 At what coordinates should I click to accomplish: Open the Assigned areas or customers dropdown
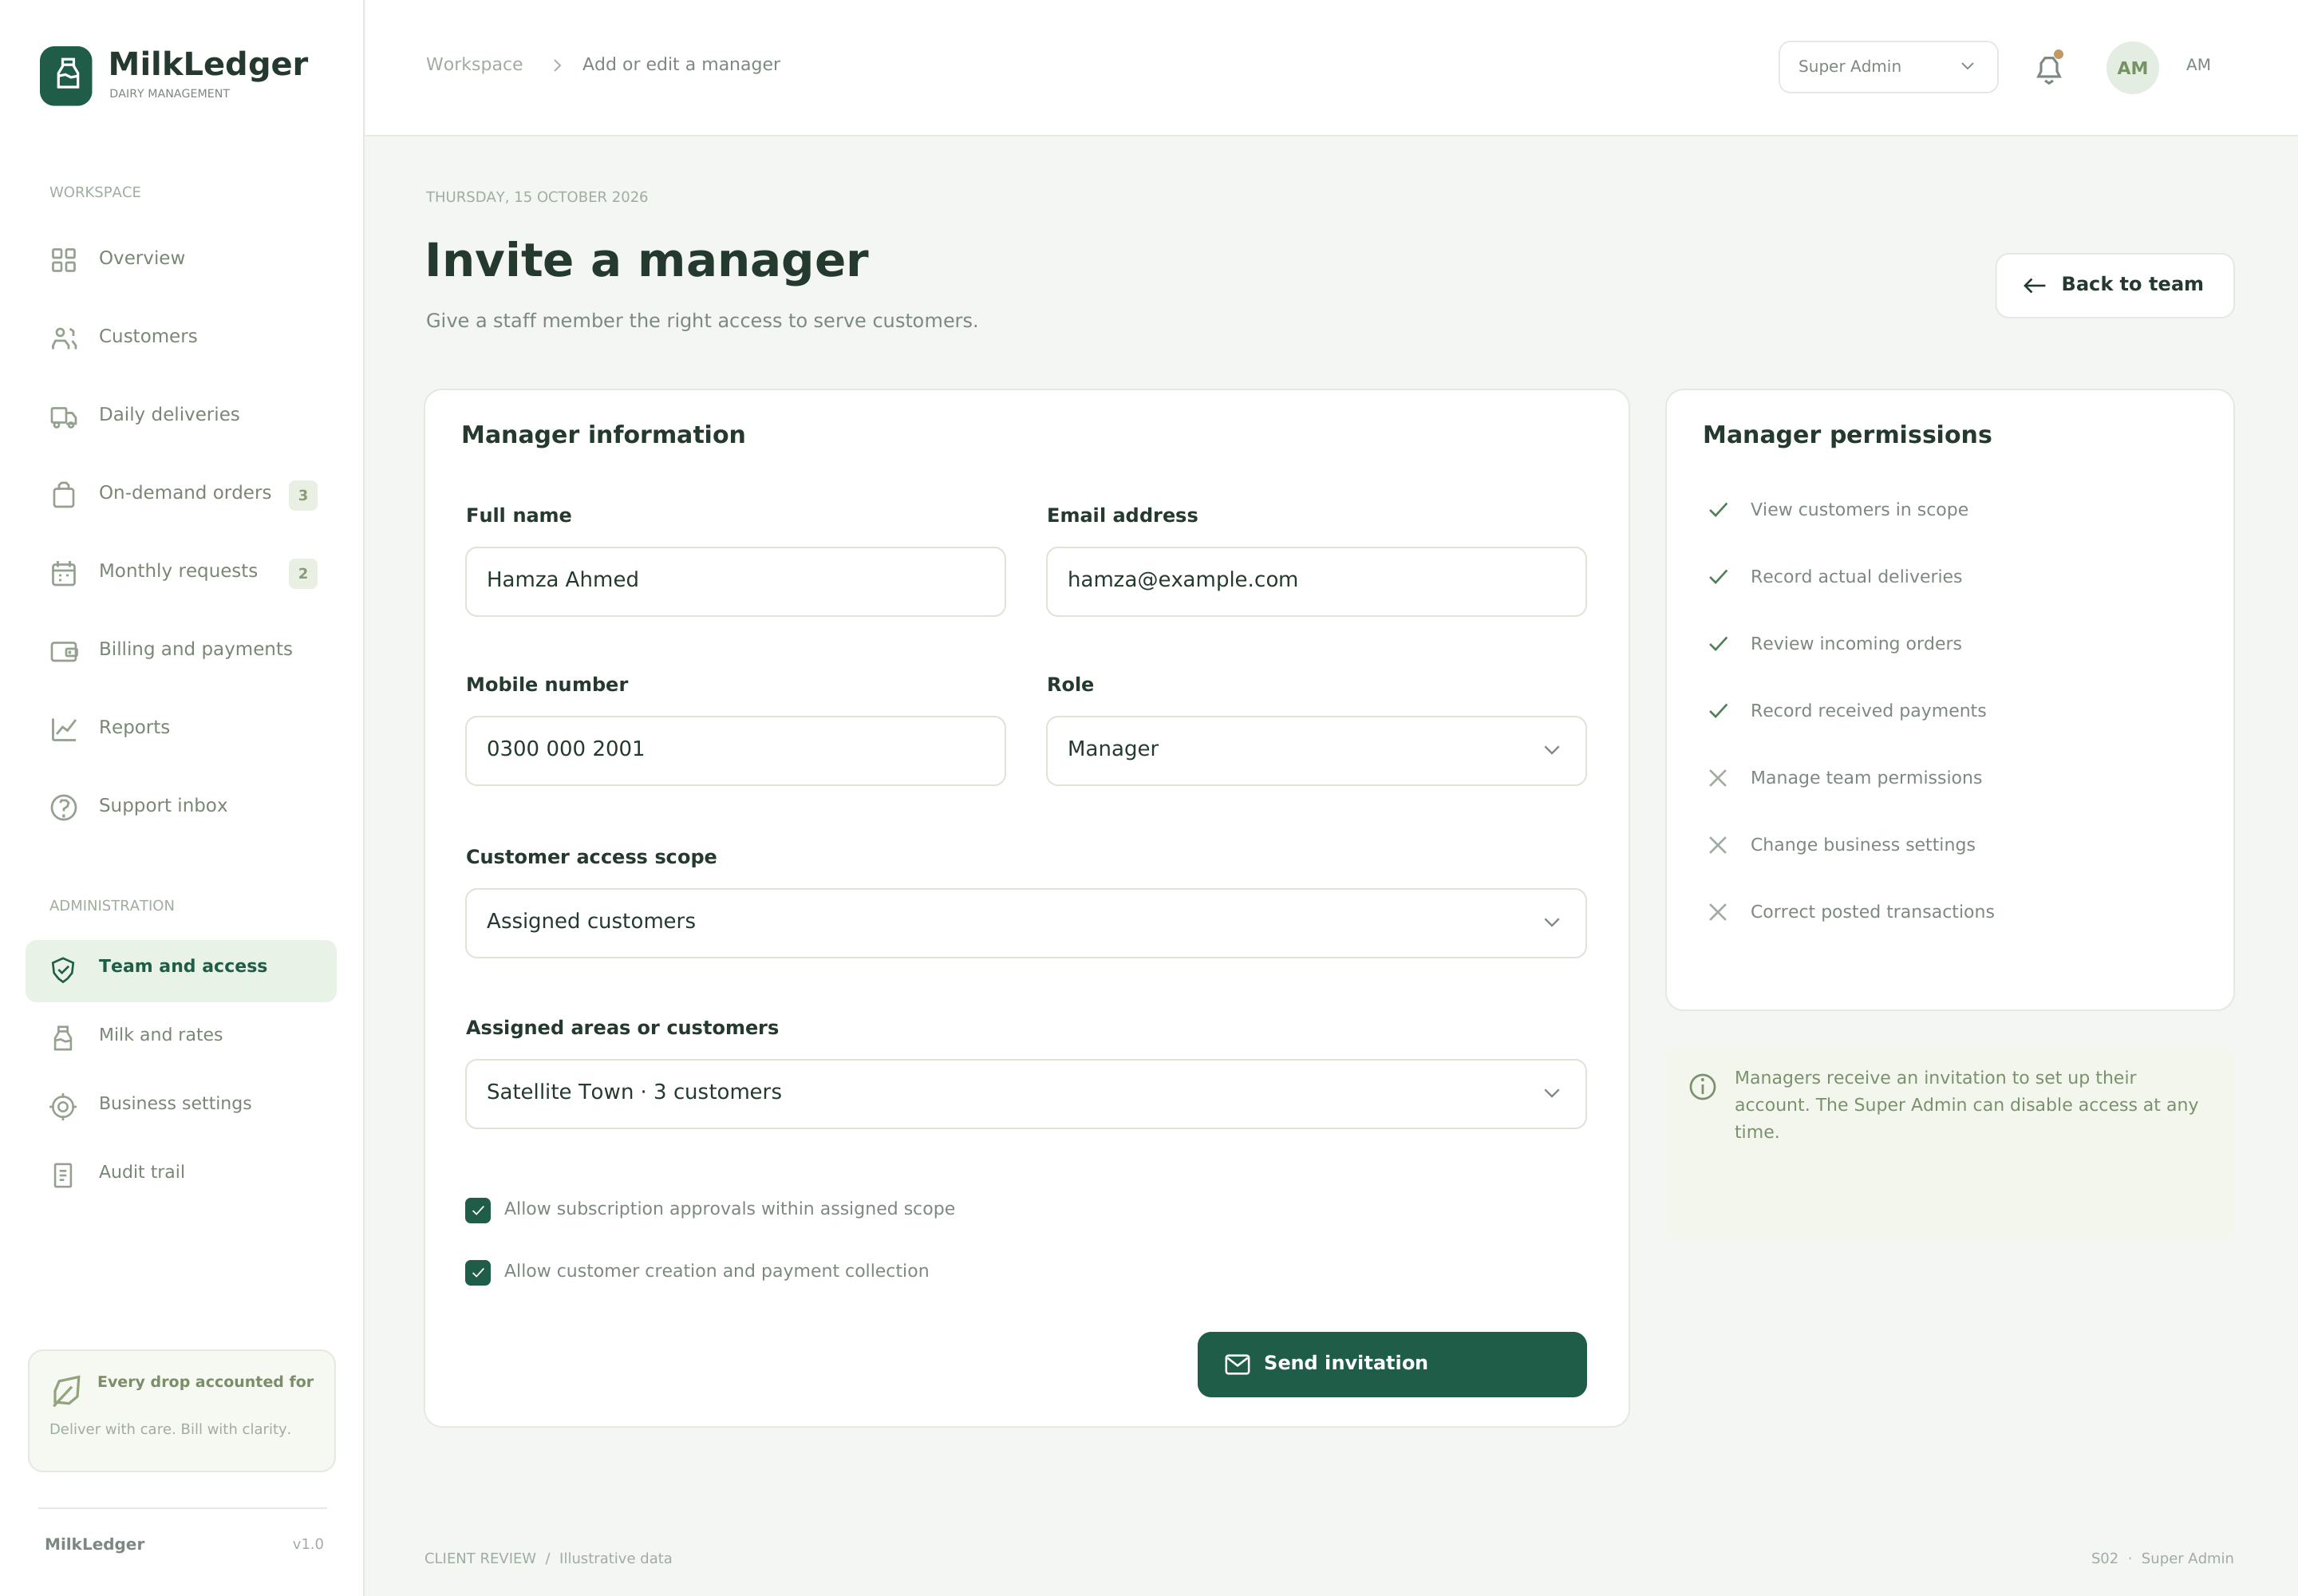pyautogui.click(x=1026, y=1094)
